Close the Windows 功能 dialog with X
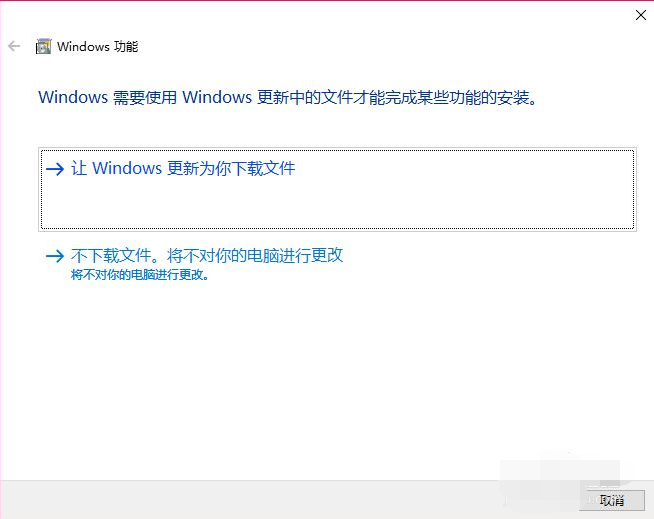The height and width of the screenshot is (519, 654). (x=641, y=15)
